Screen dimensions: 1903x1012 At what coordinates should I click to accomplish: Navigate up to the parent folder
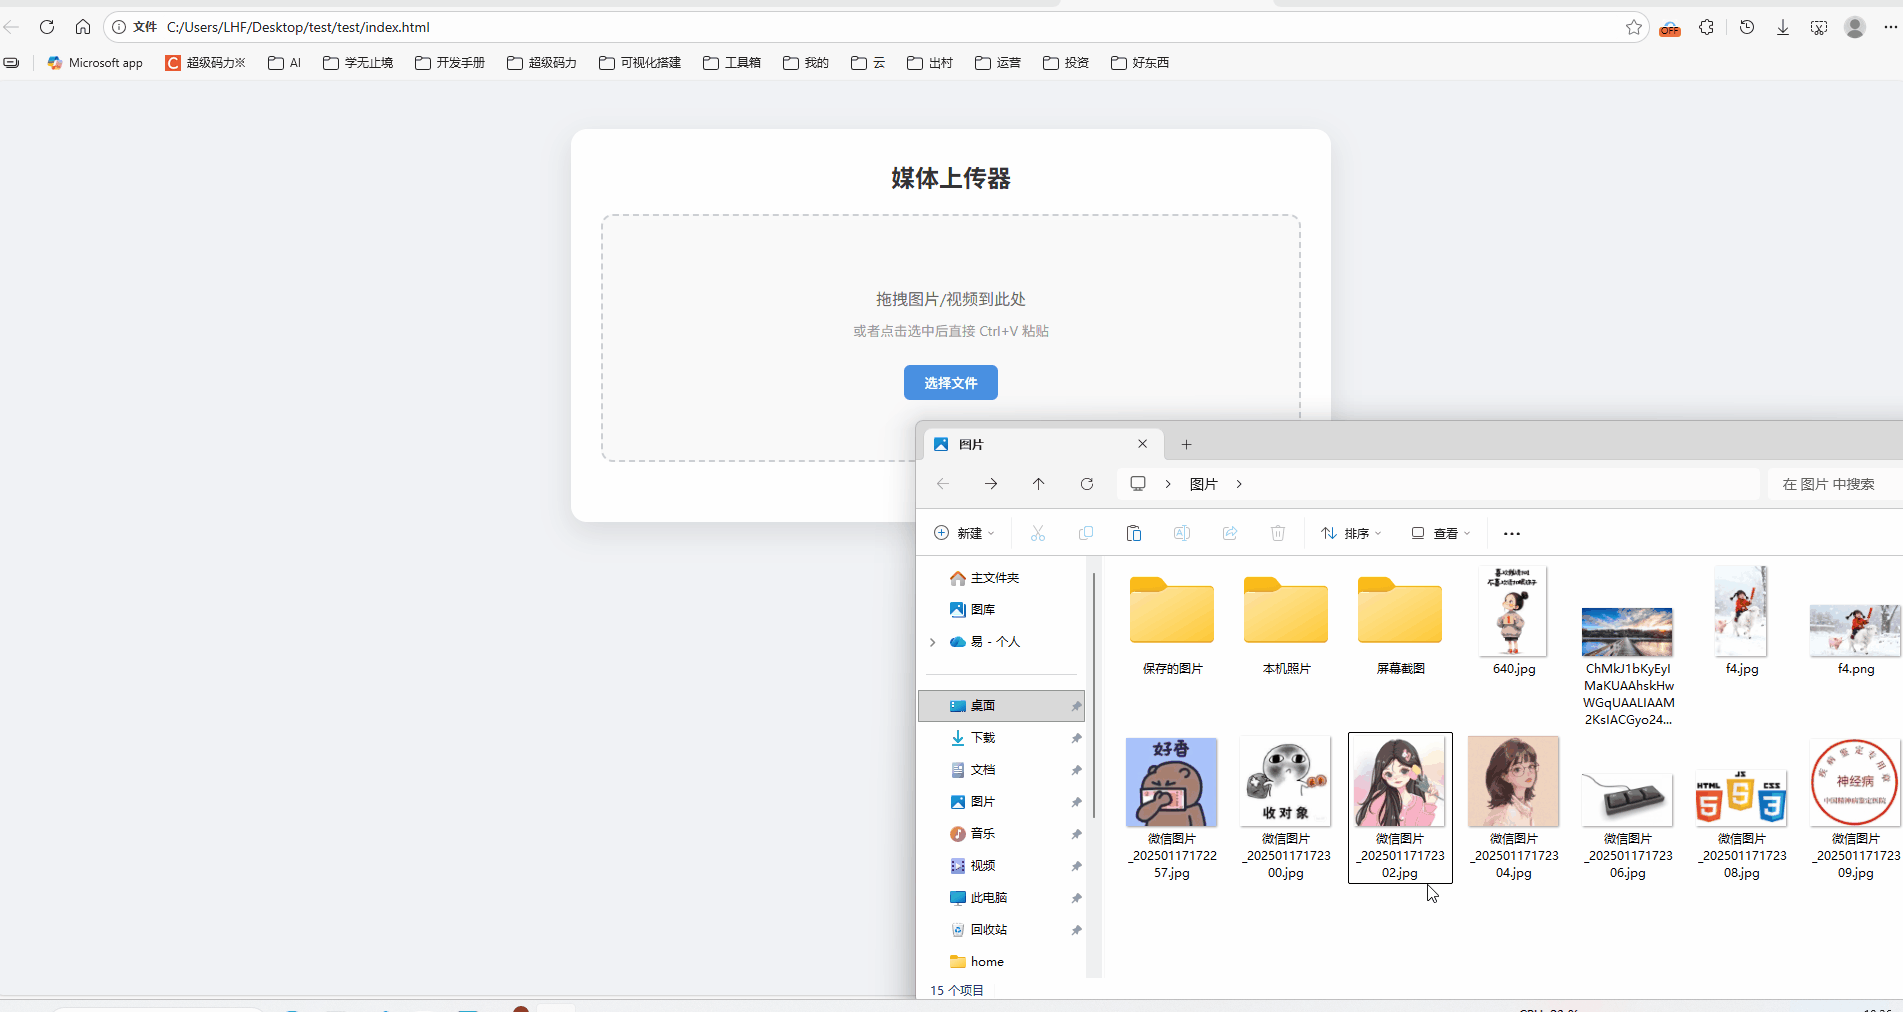[1039, 484]
